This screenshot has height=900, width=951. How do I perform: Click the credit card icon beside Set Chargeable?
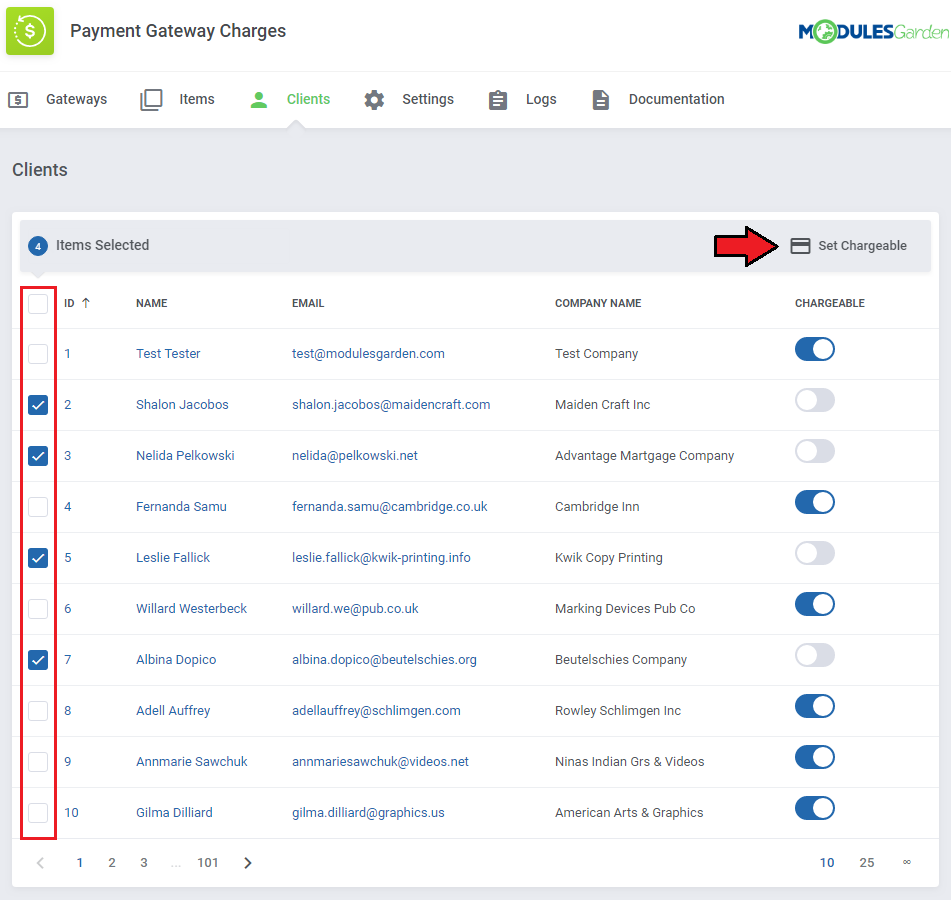coord(800,246)
